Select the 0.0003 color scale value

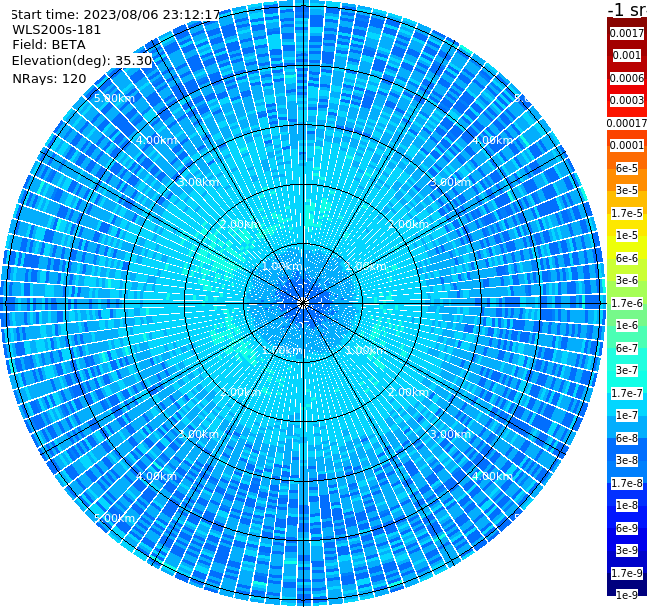click(x=627, y=100)
